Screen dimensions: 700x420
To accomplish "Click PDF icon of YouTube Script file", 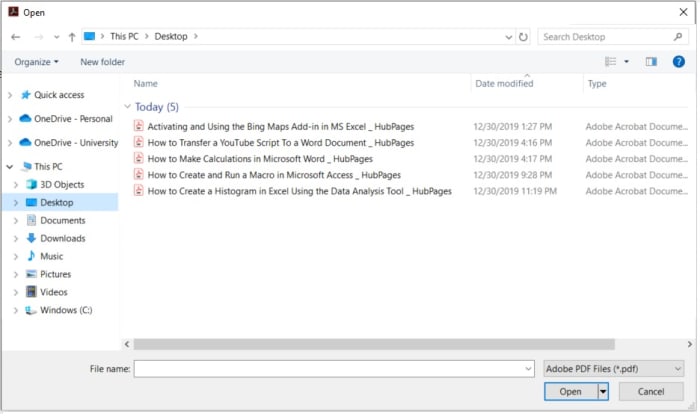I will pyautogui.click(x=139, y=142).
